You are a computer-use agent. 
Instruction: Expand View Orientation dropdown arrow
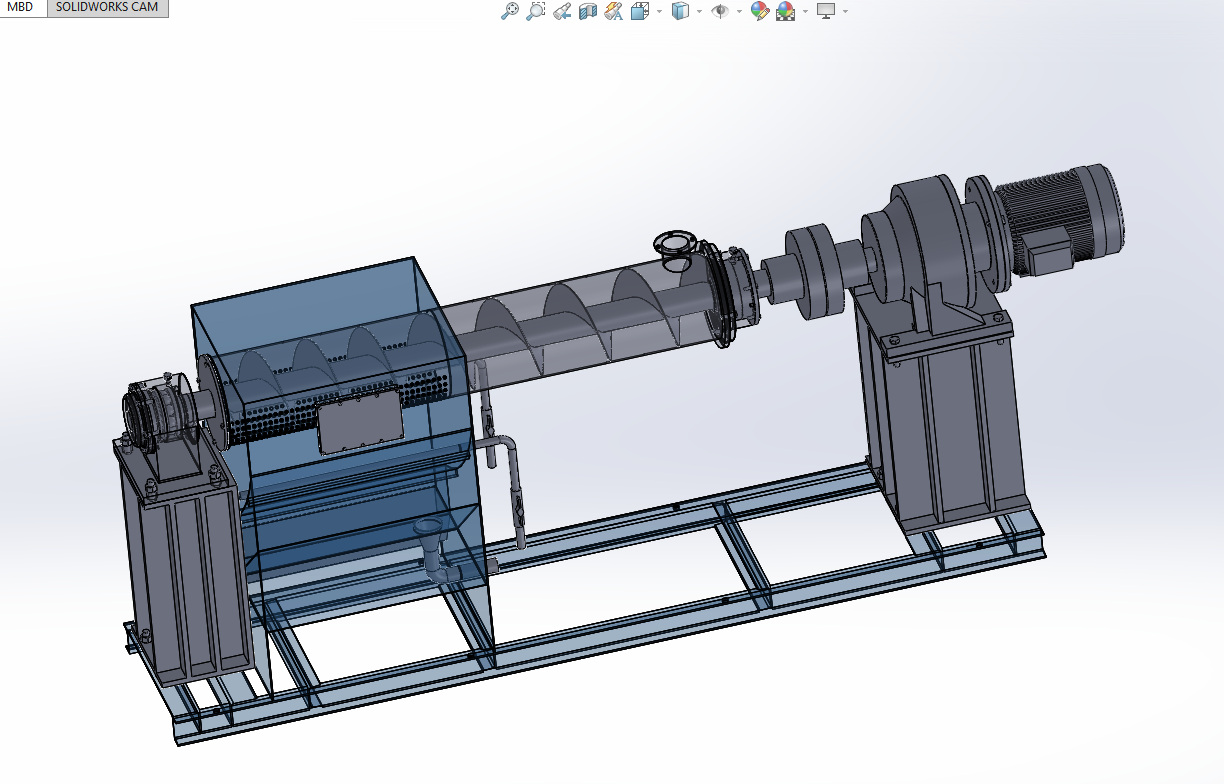coord(658,11)
